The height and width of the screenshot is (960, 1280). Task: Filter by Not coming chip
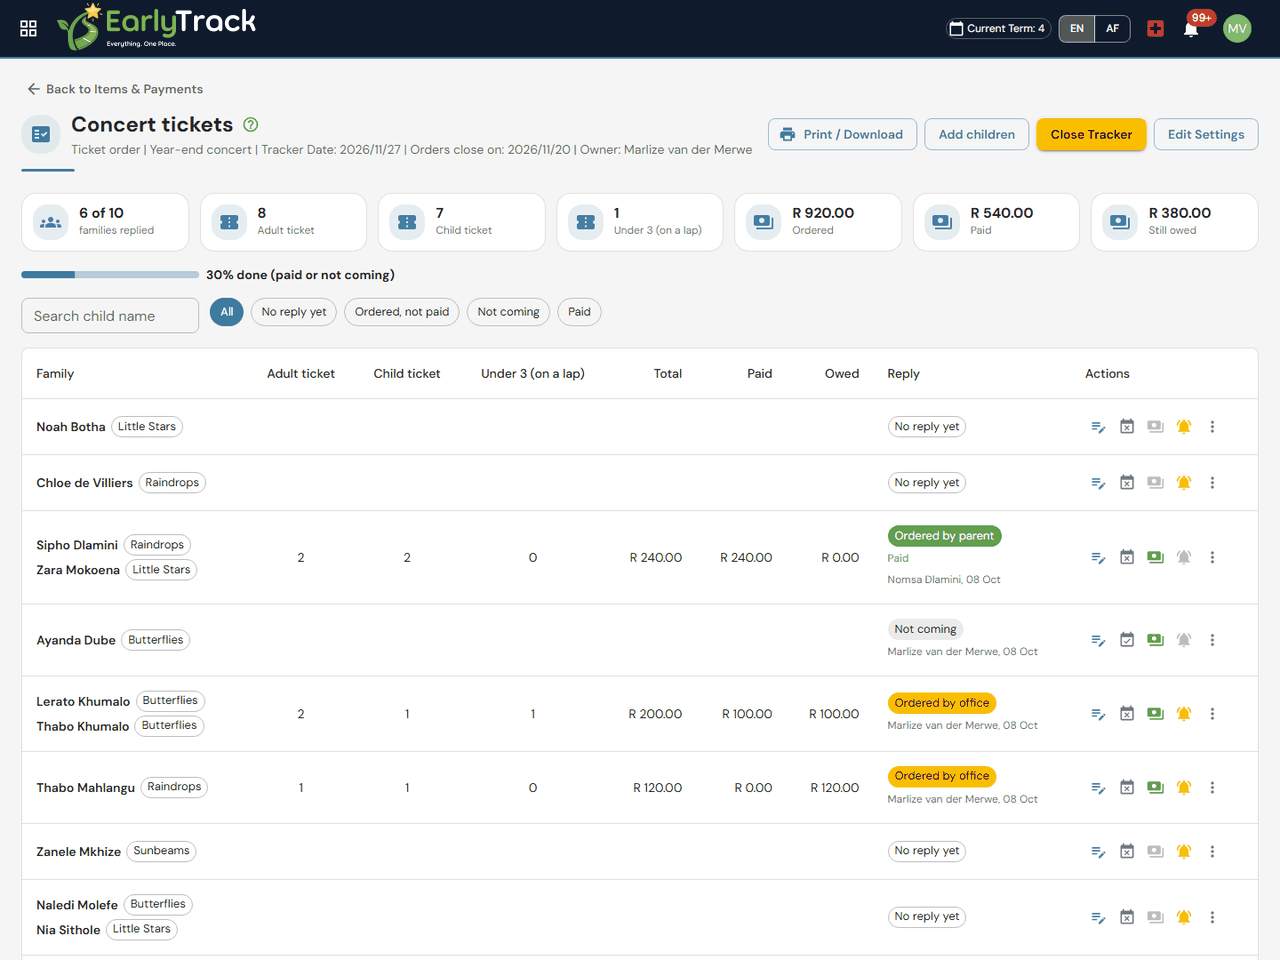(x=508, y=312)
